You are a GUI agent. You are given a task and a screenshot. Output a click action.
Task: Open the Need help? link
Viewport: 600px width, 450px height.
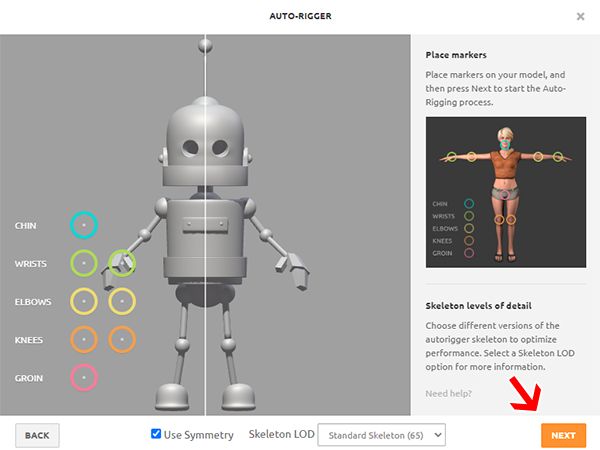448,393
